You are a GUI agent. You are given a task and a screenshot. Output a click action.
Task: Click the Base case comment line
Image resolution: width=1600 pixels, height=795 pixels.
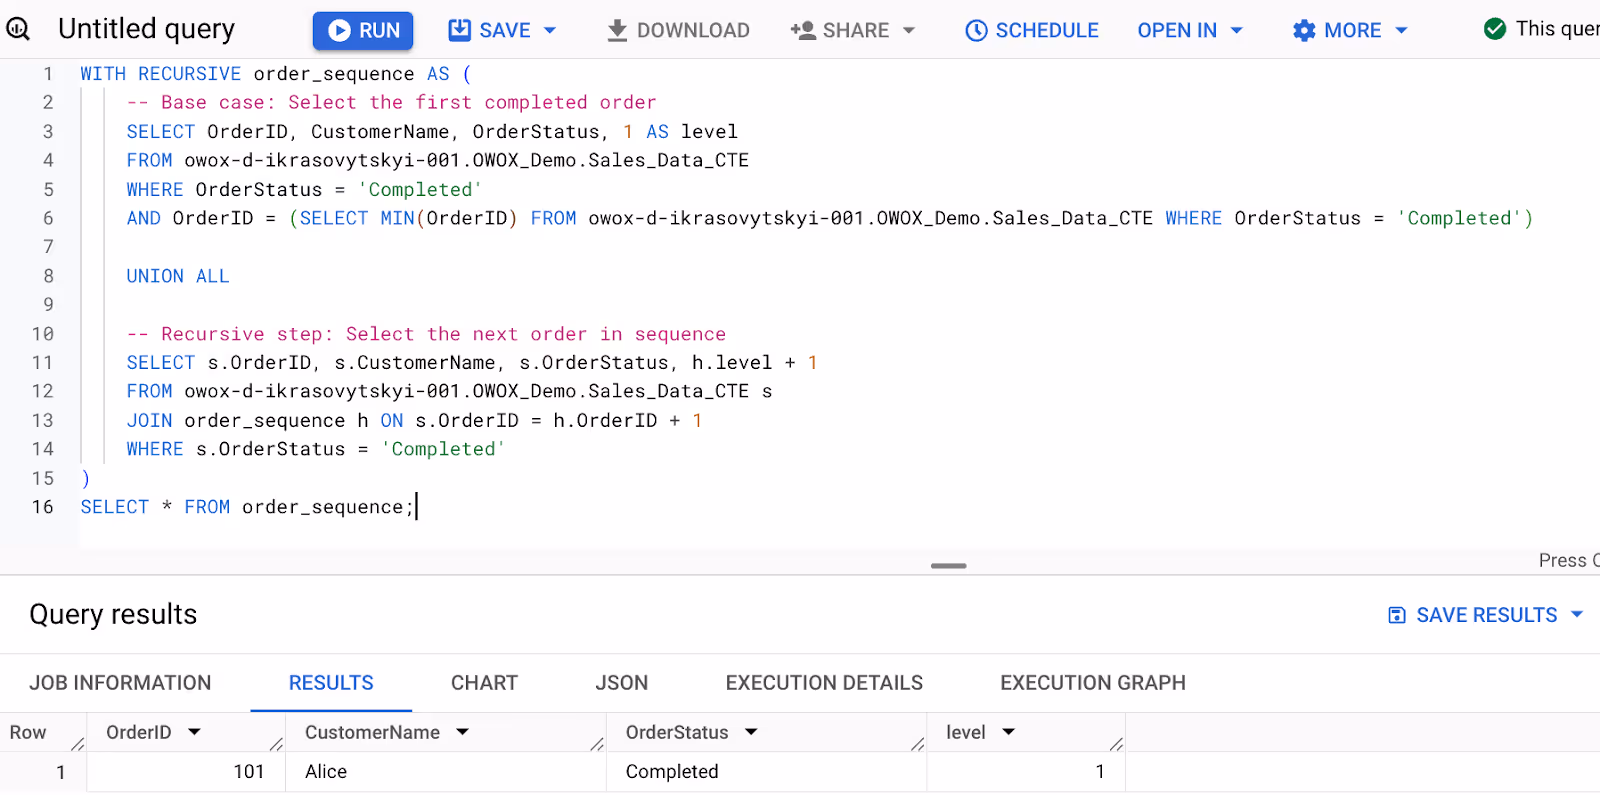[x=391, y=103]
